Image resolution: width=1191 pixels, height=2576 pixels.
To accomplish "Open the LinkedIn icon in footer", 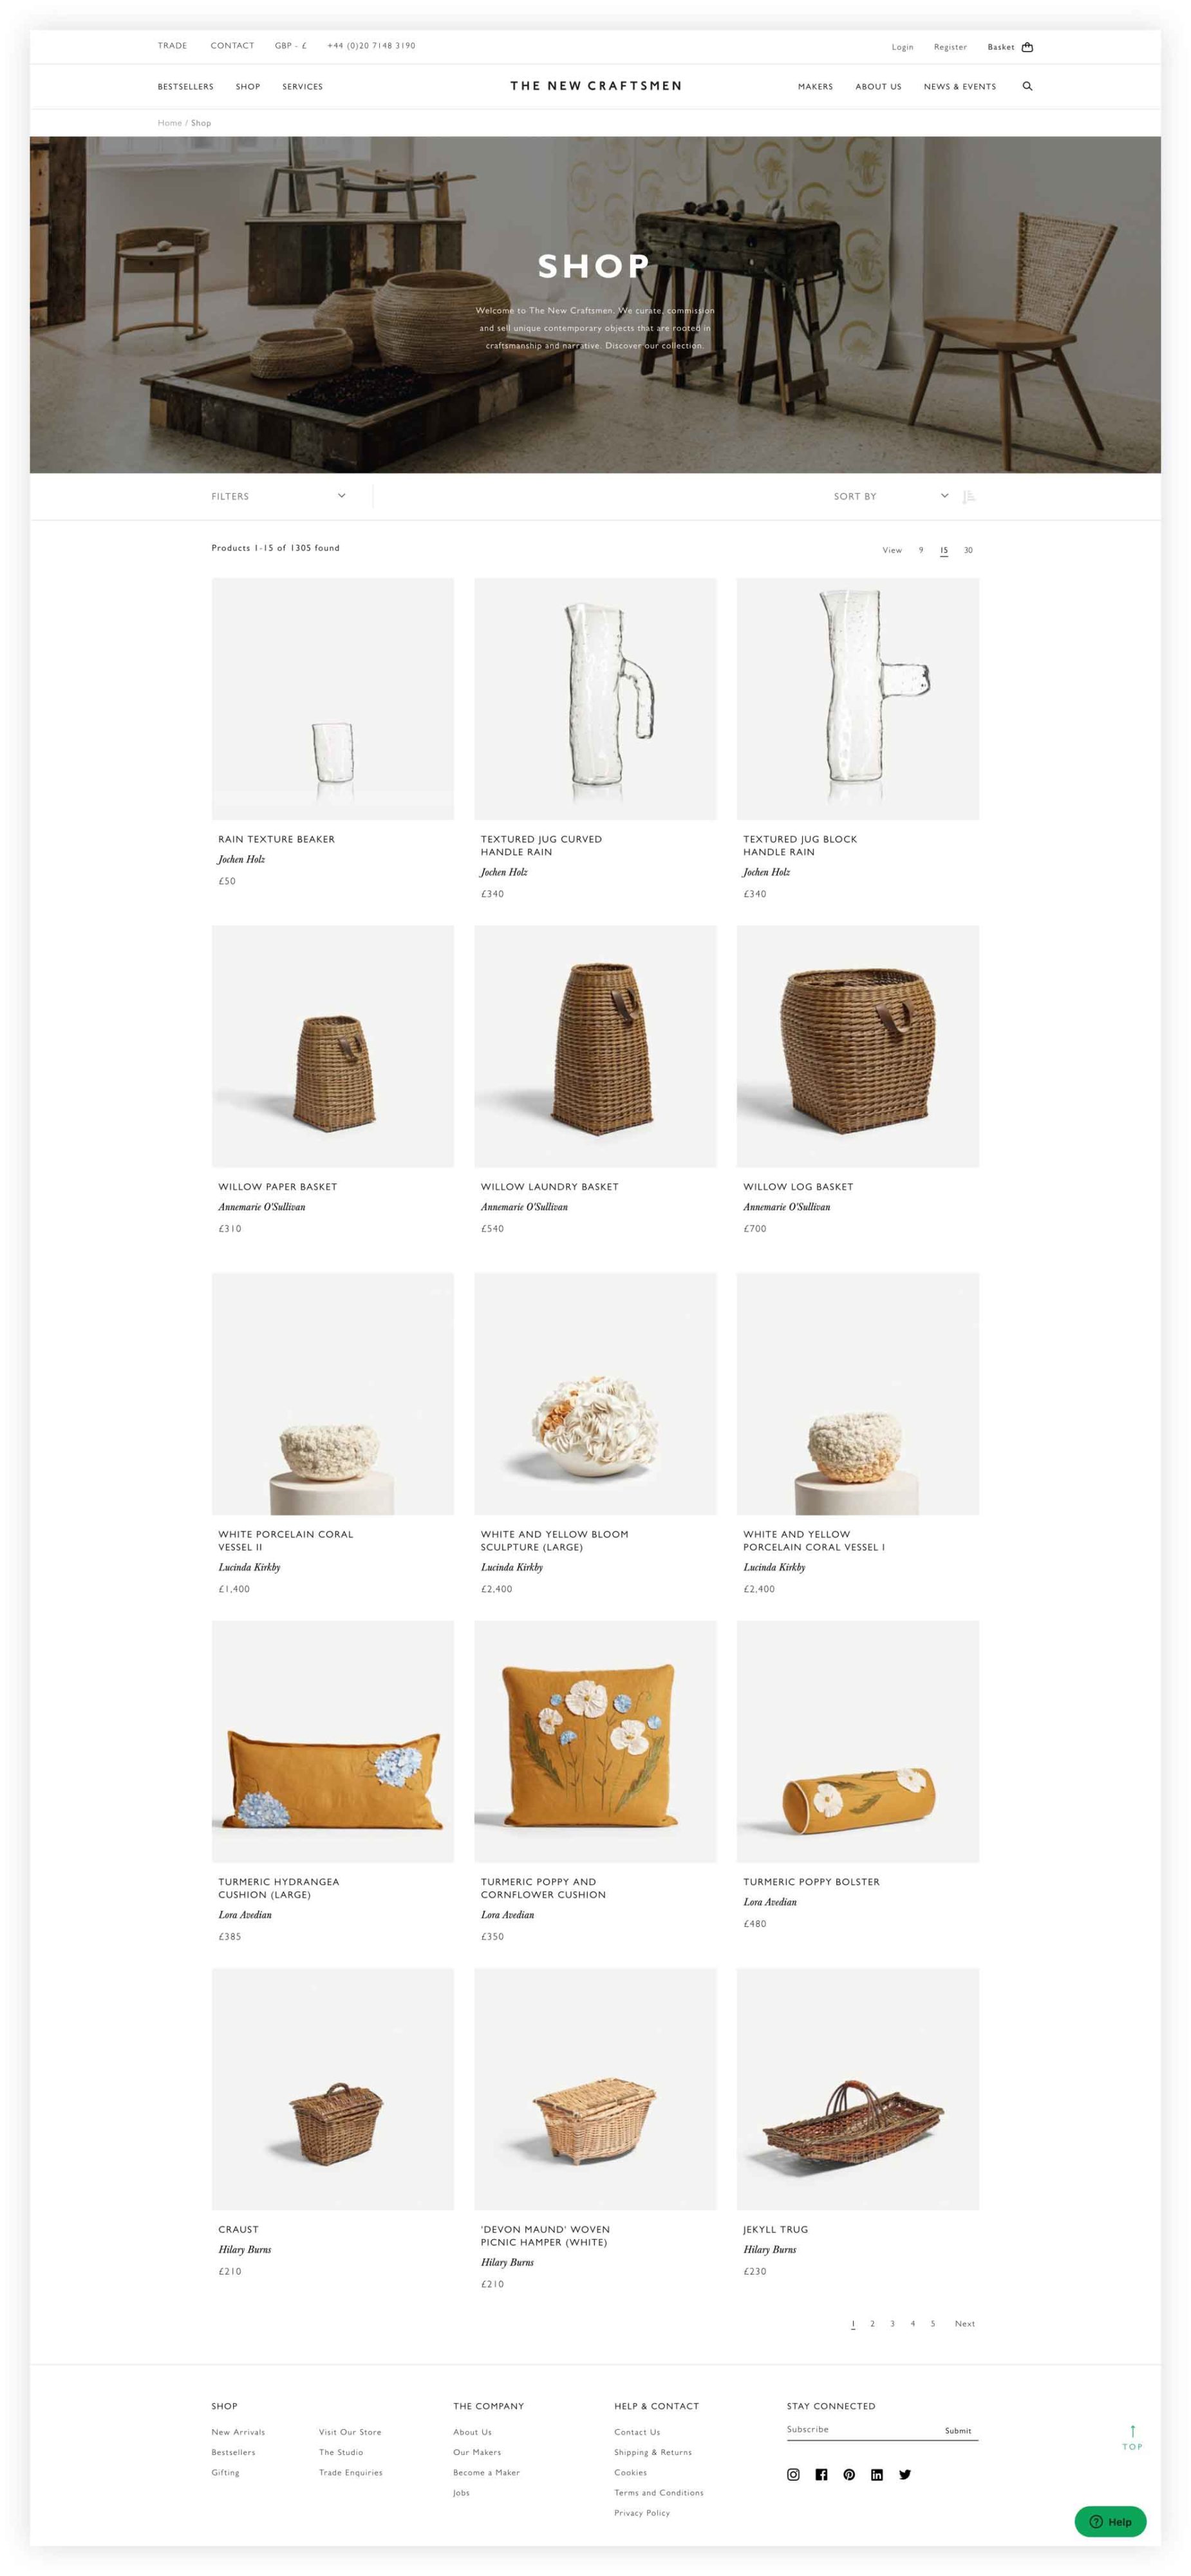I will tap(877, 2474).
